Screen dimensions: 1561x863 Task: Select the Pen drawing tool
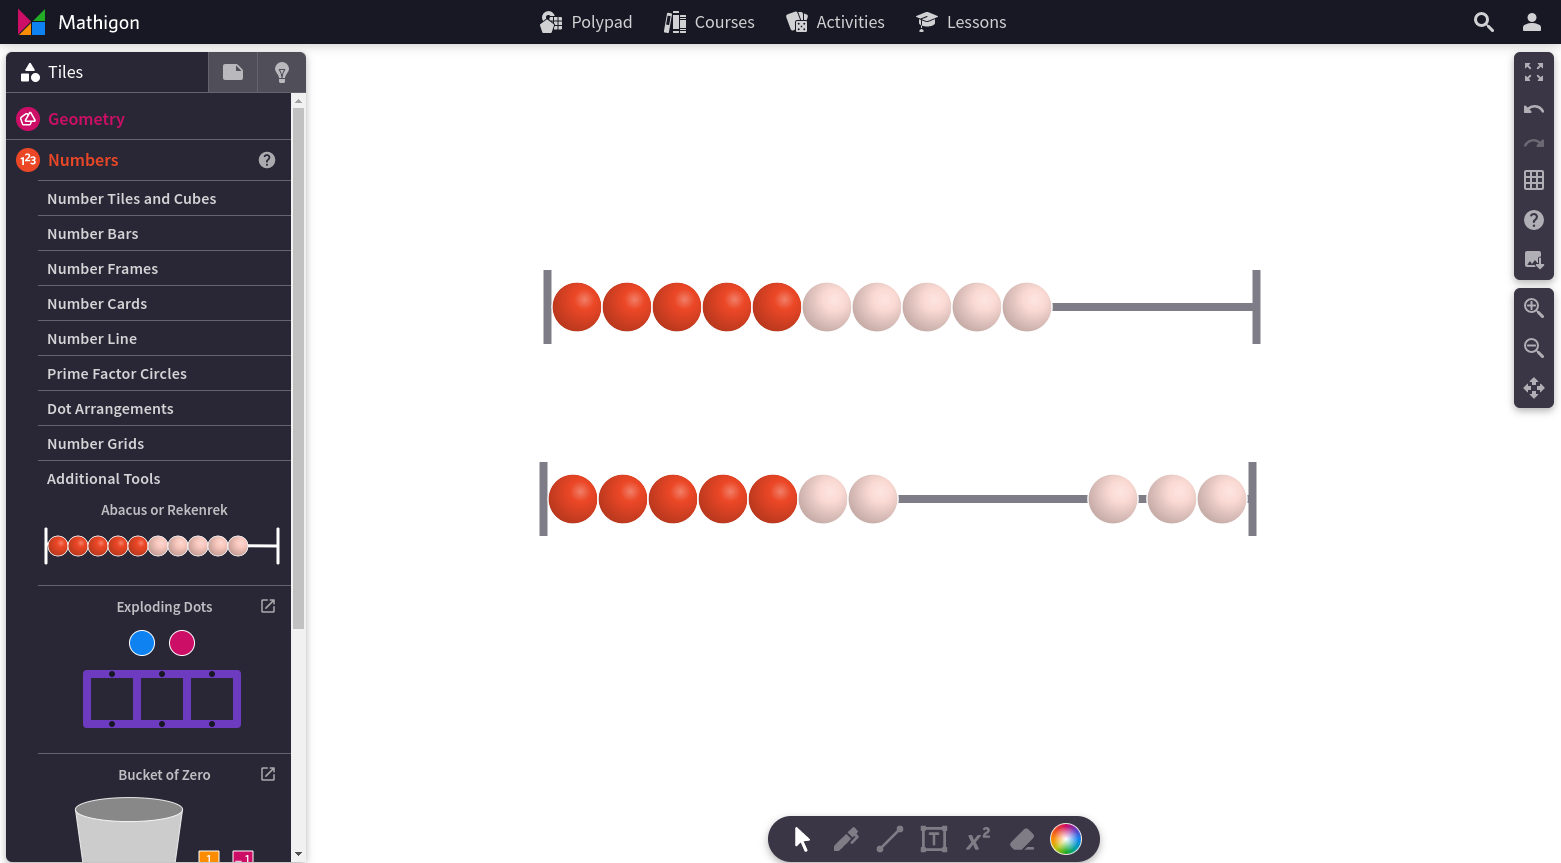pos(845,839)
